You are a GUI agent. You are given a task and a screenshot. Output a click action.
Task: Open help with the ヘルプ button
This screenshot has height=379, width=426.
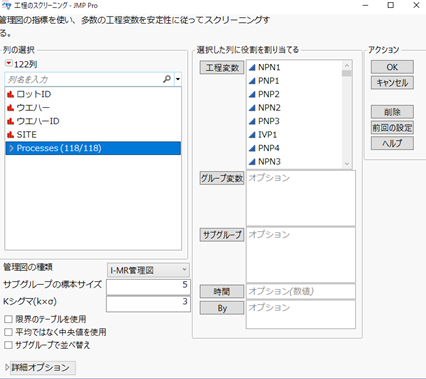392,143
